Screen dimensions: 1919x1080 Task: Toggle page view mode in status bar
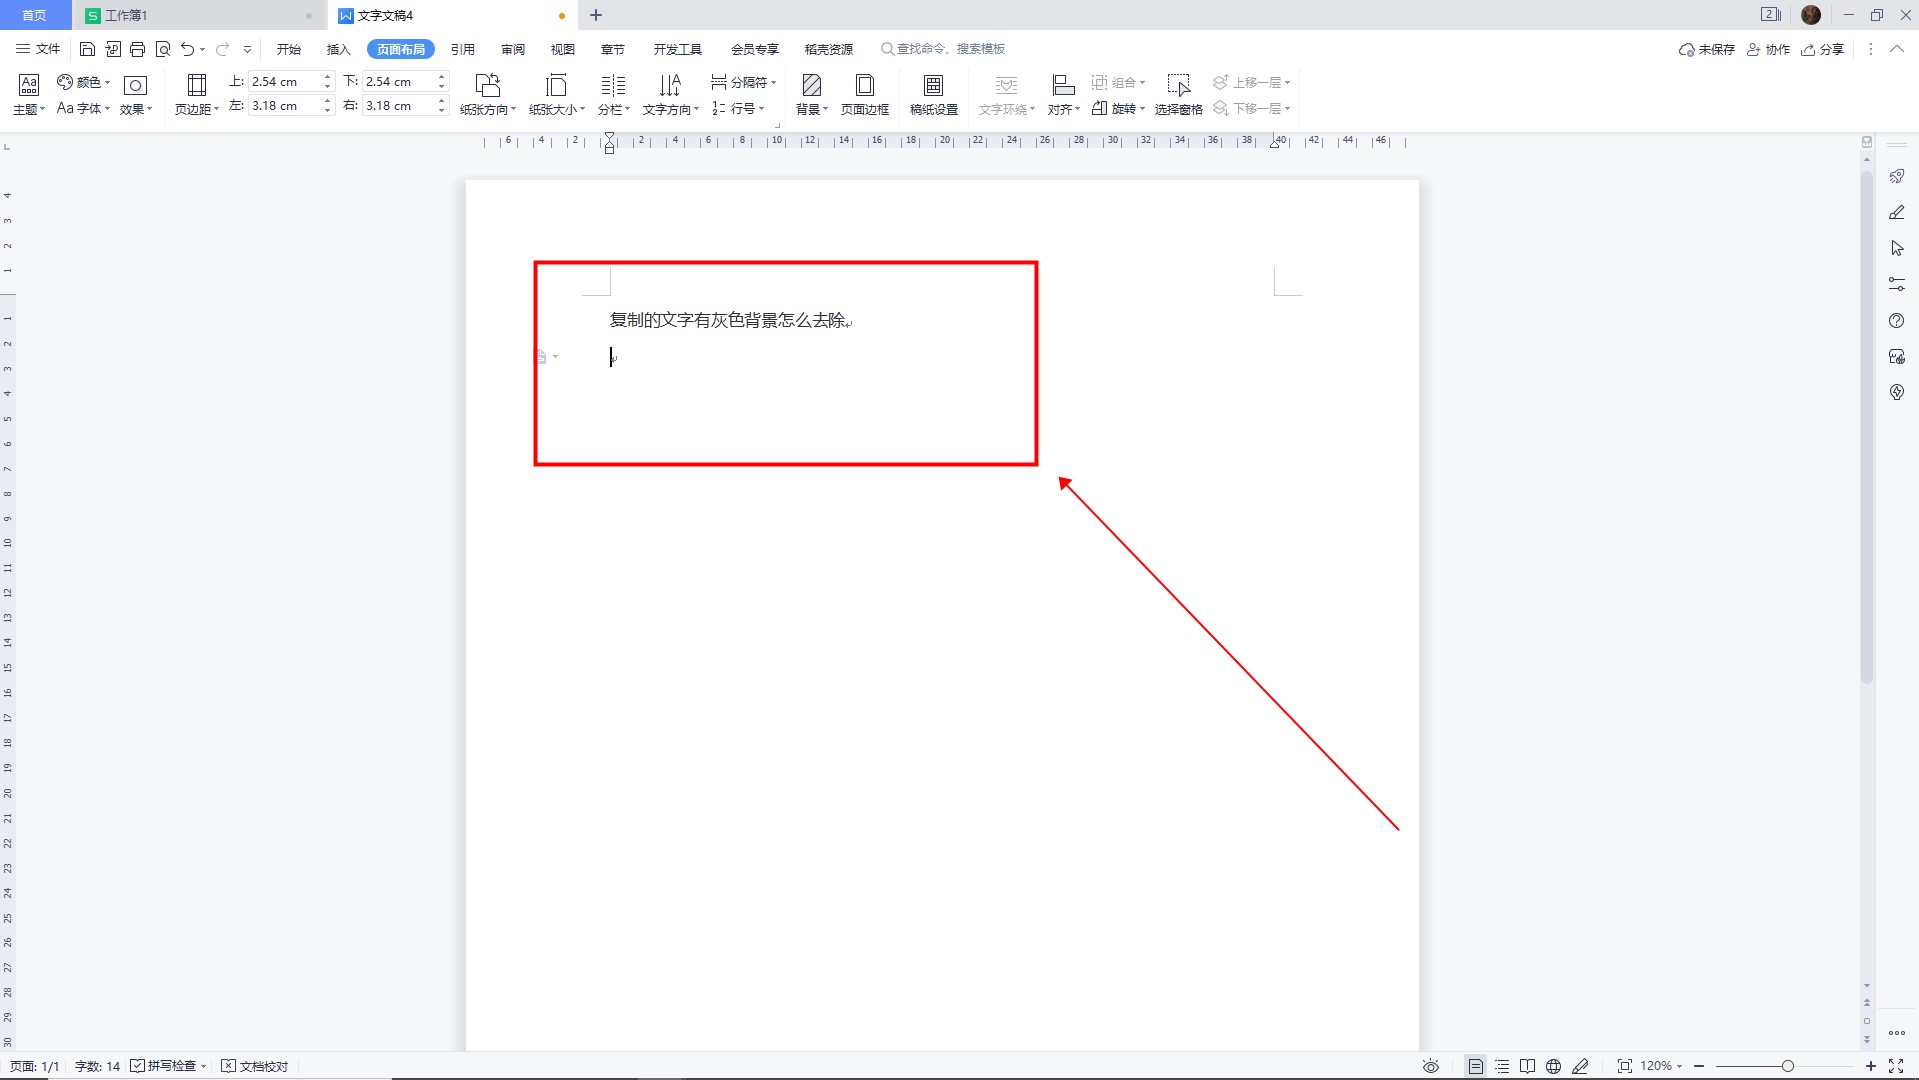click(1475, 1066)
